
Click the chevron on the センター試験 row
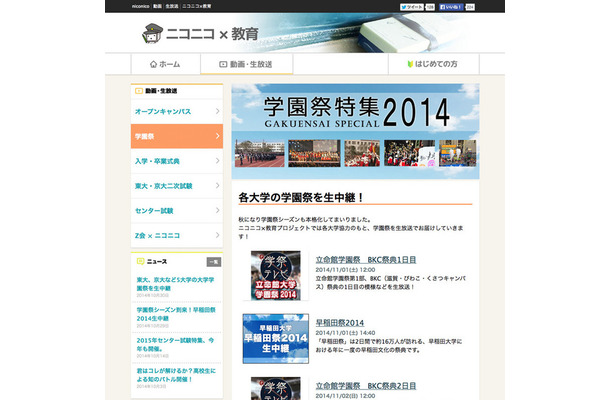point(217,211)
